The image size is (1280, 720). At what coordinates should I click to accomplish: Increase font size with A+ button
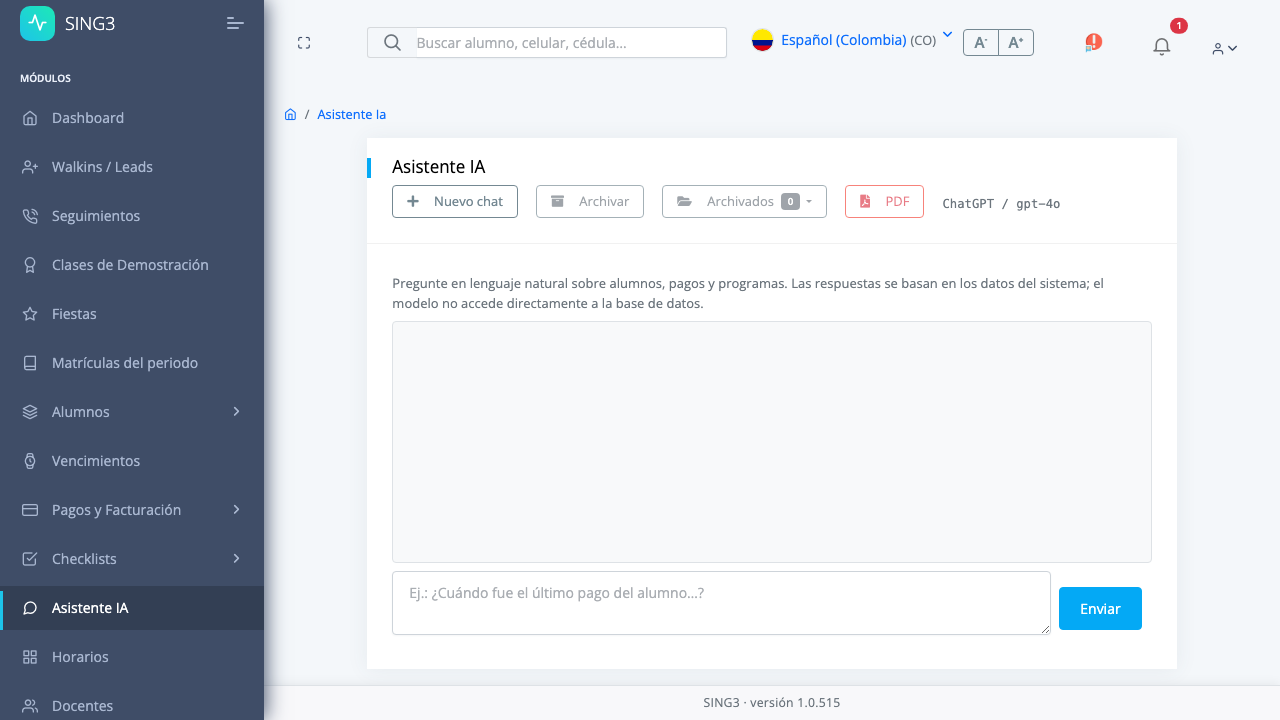(x=1016, y=42)
